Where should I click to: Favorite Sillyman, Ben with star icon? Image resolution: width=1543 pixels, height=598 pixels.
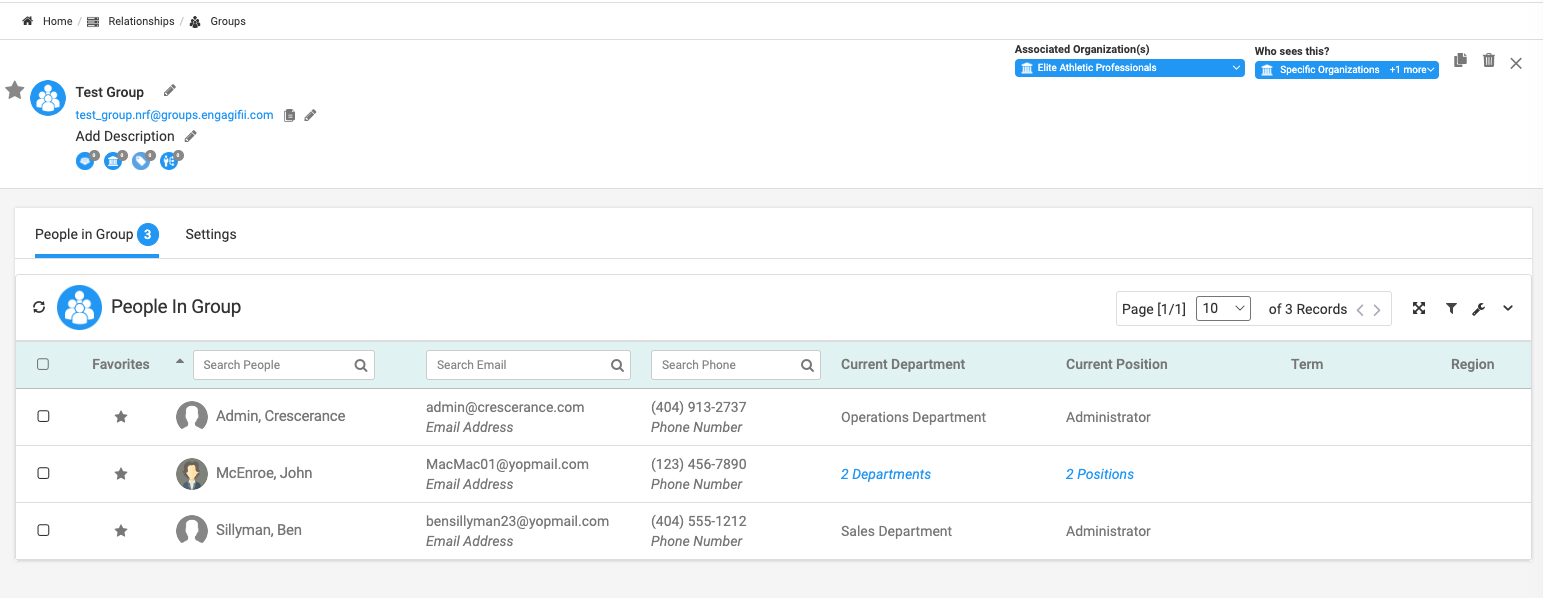[x=121, y=531]
